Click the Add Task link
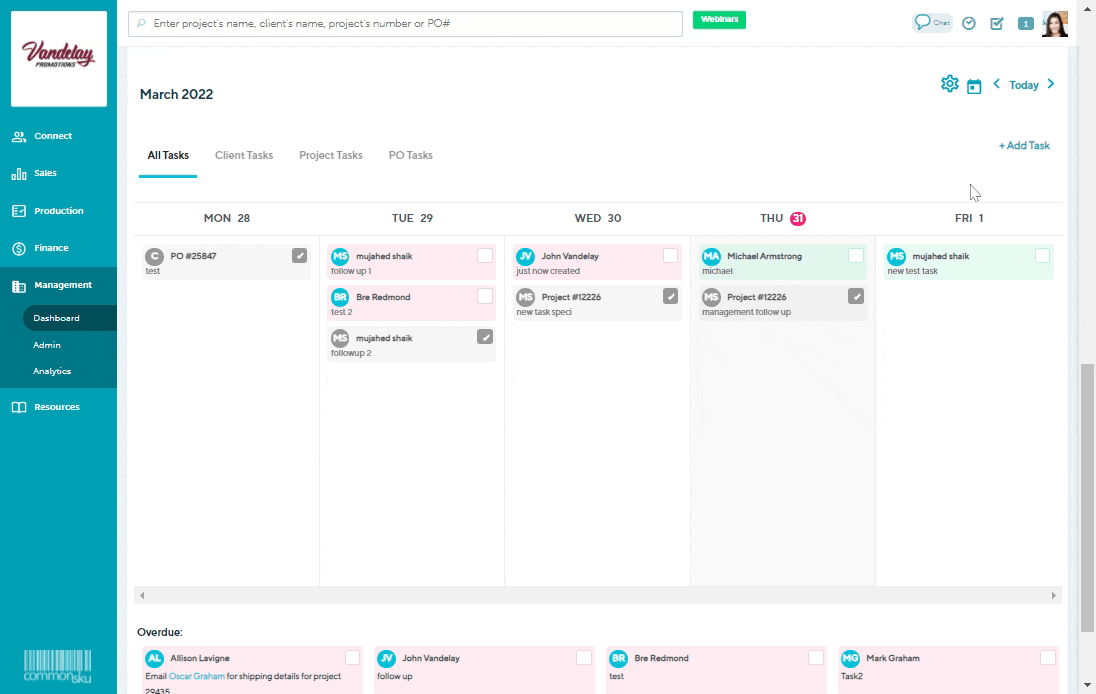Screen dimensions: 1096x694 [x=1023, y=145]
